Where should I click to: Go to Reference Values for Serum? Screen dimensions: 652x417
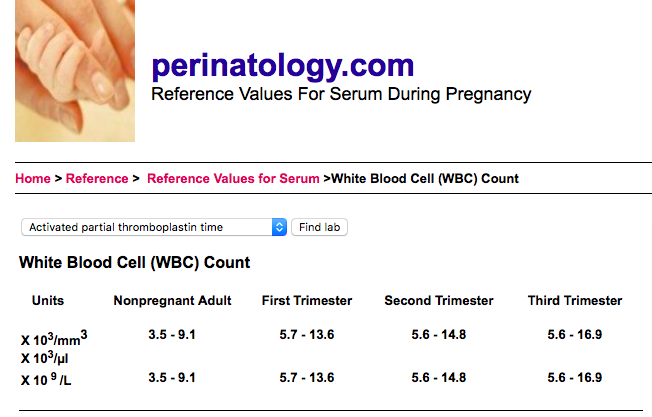(x=233, y=179)
